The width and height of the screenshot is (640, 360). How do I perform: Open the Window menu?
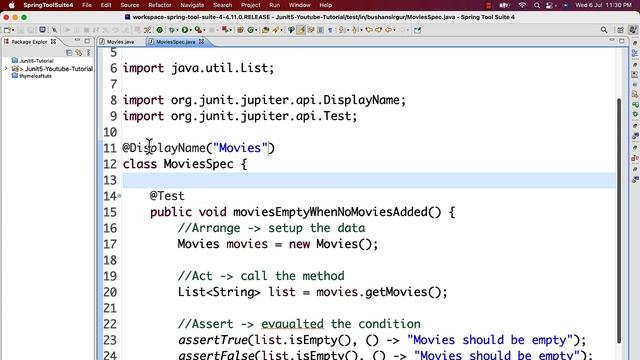click(300, 5)
